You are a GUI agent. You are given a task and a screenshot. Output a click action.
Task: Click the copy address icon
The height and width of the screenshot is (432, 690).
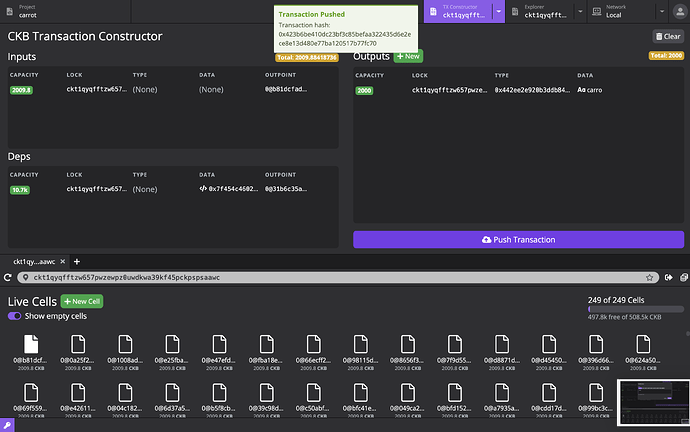pyautogui.click(x=684, y=278)
